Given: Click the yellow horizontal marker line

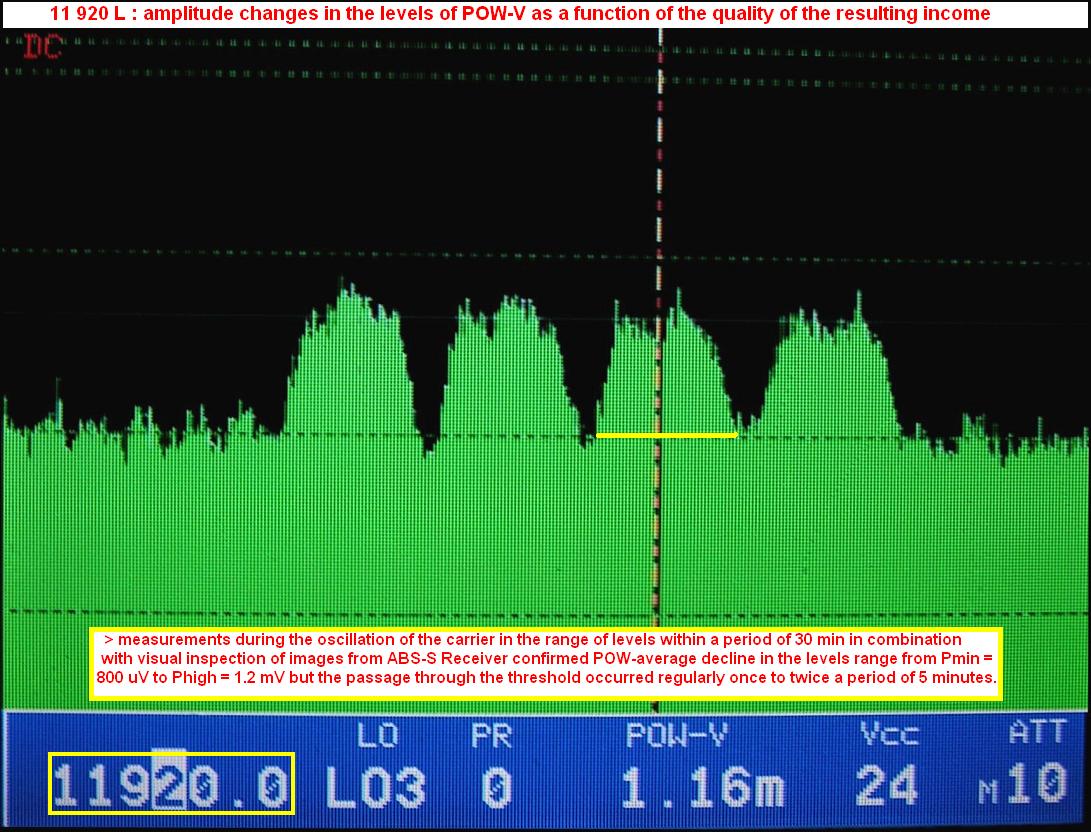Looking at the screenshot, I should click(666, 435).
